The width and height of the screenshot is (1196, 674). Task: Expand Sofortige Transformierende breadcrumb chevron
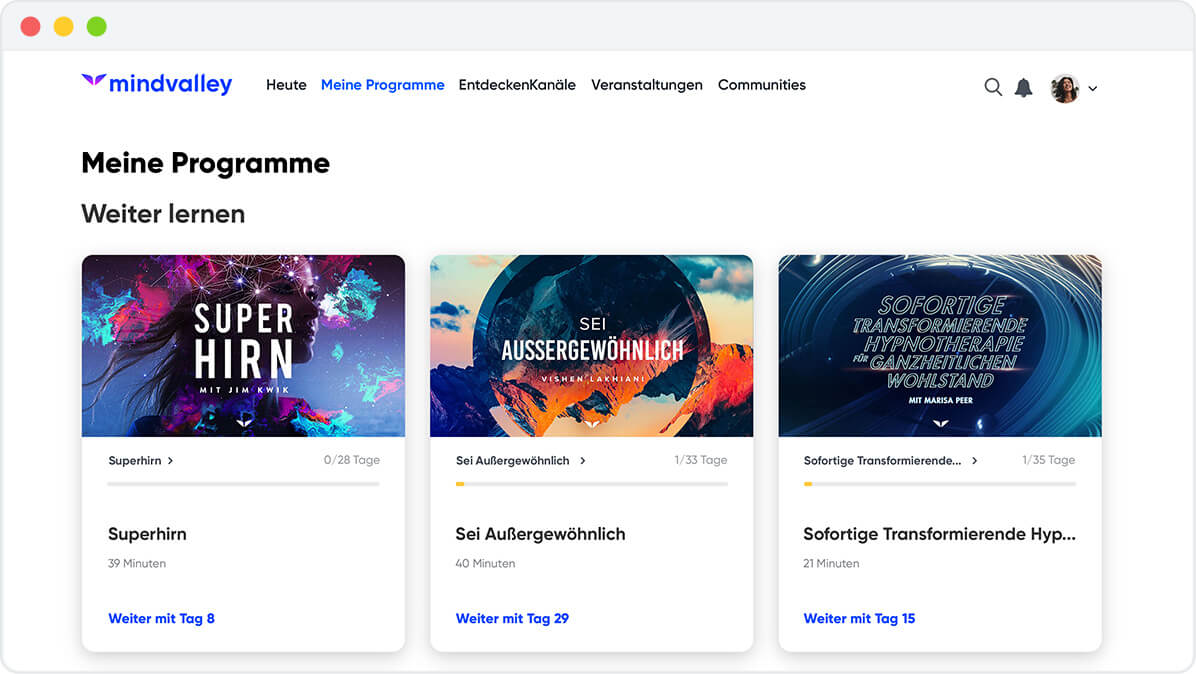tap(975, 461)
